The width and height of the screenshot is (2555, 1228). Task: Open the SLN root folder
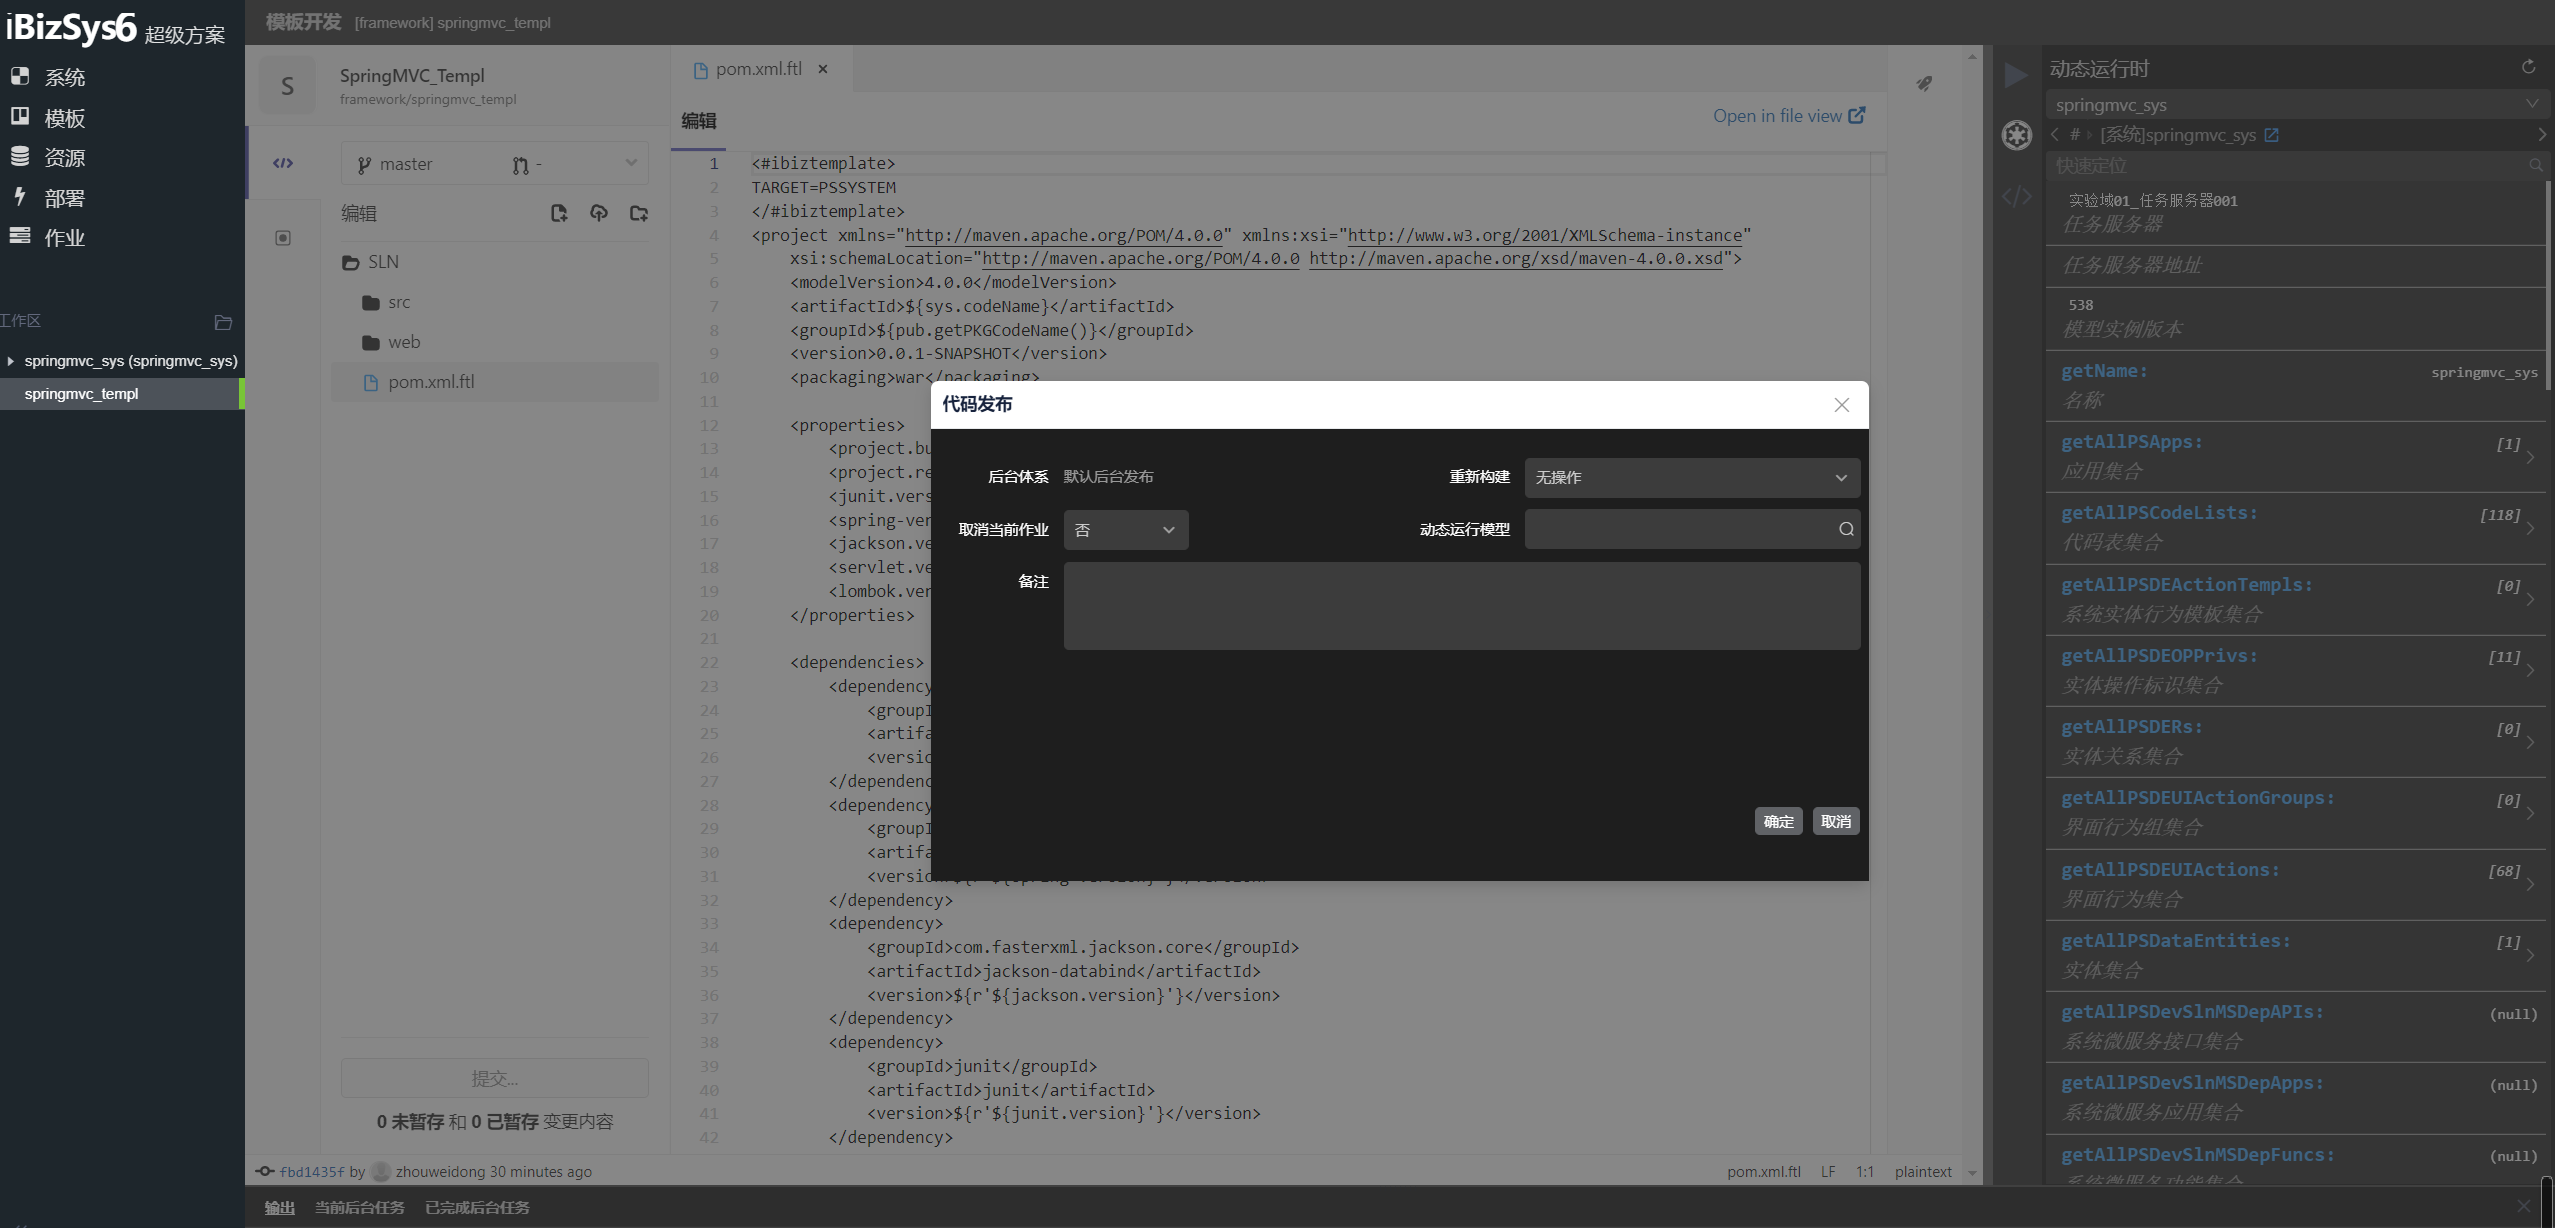click(371, 262)
